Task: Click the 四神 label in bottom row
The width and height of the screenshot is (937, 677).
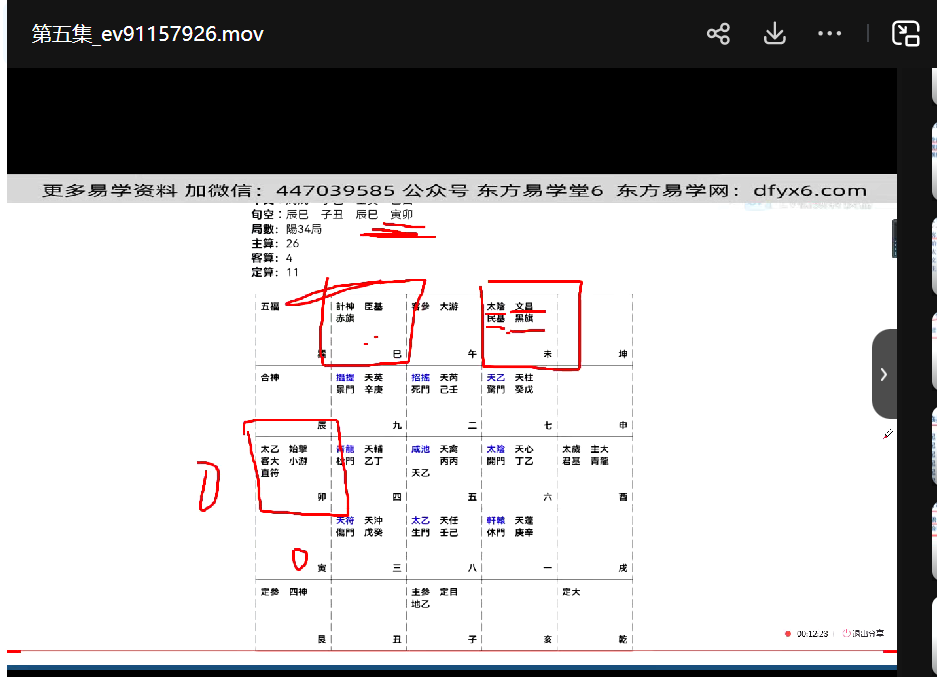Action: coord(298,592)
